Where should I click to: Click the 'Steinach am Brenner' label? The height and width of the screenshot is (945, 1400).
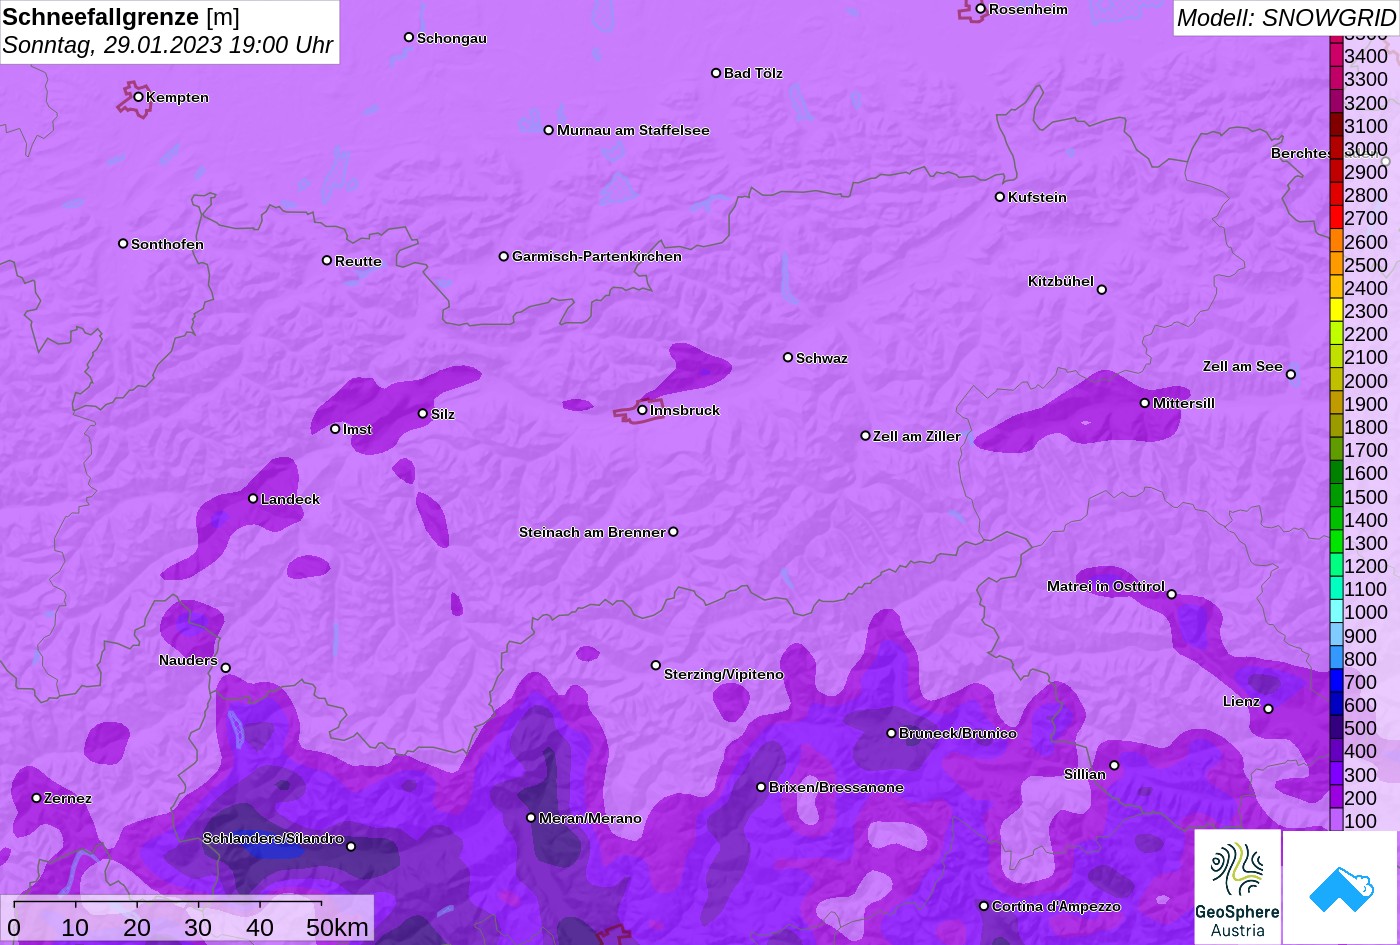pyautogui.click(x=592, y=532)
